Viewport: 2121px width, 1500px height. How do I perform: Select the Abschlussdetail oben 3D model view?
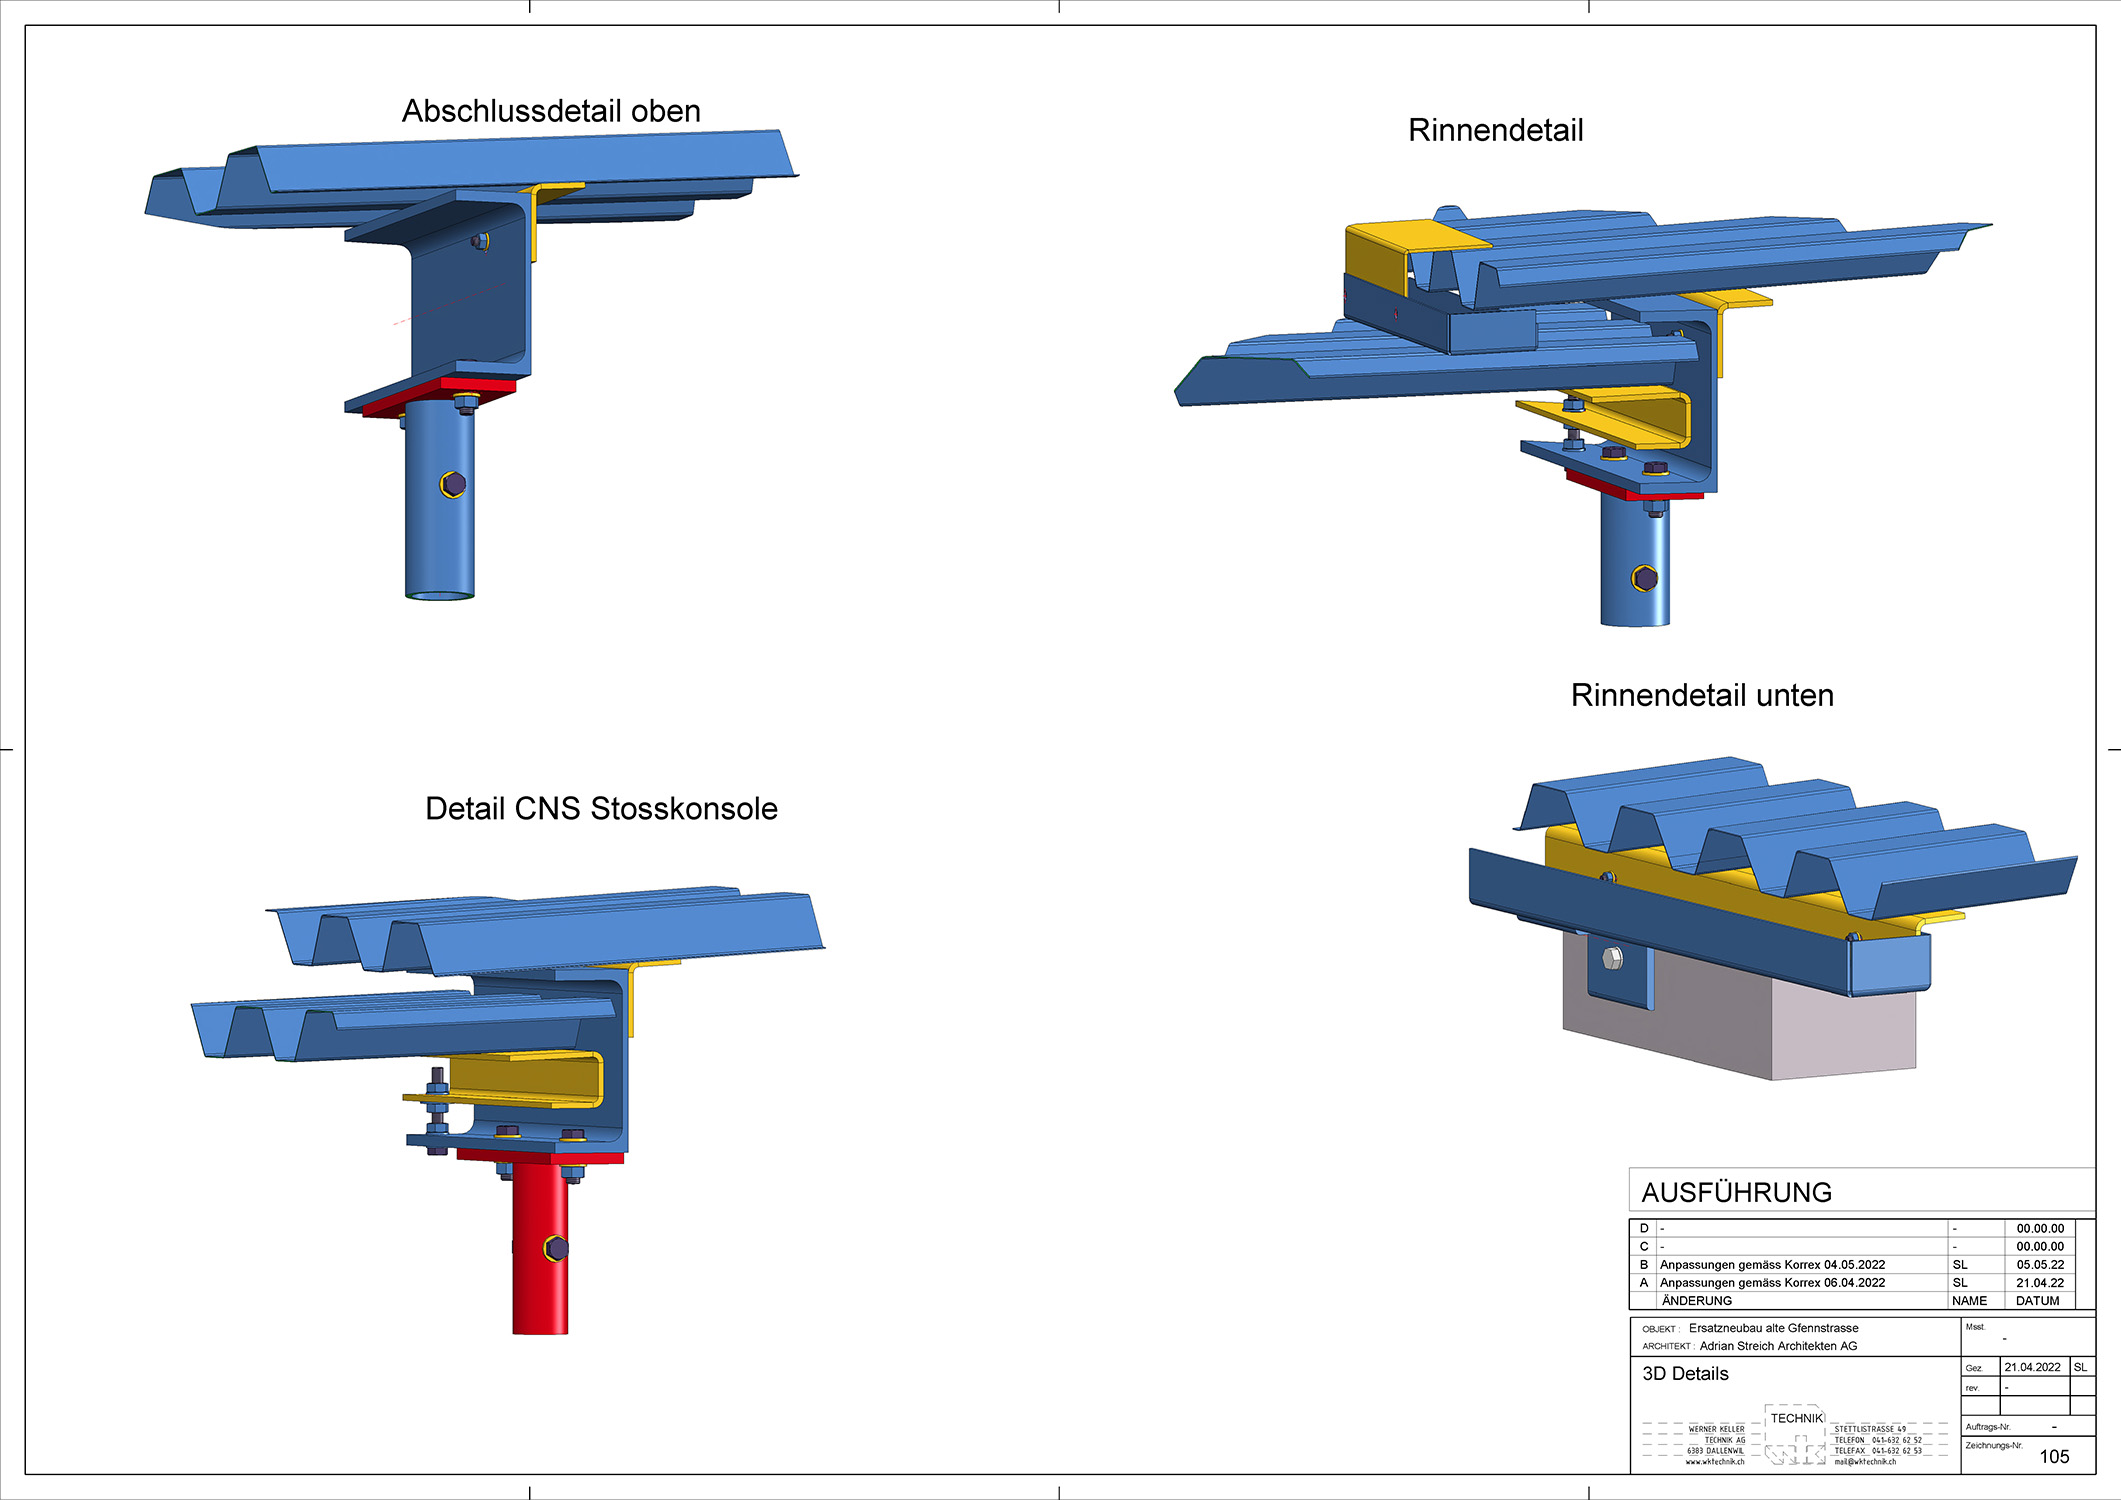(470, 365)
